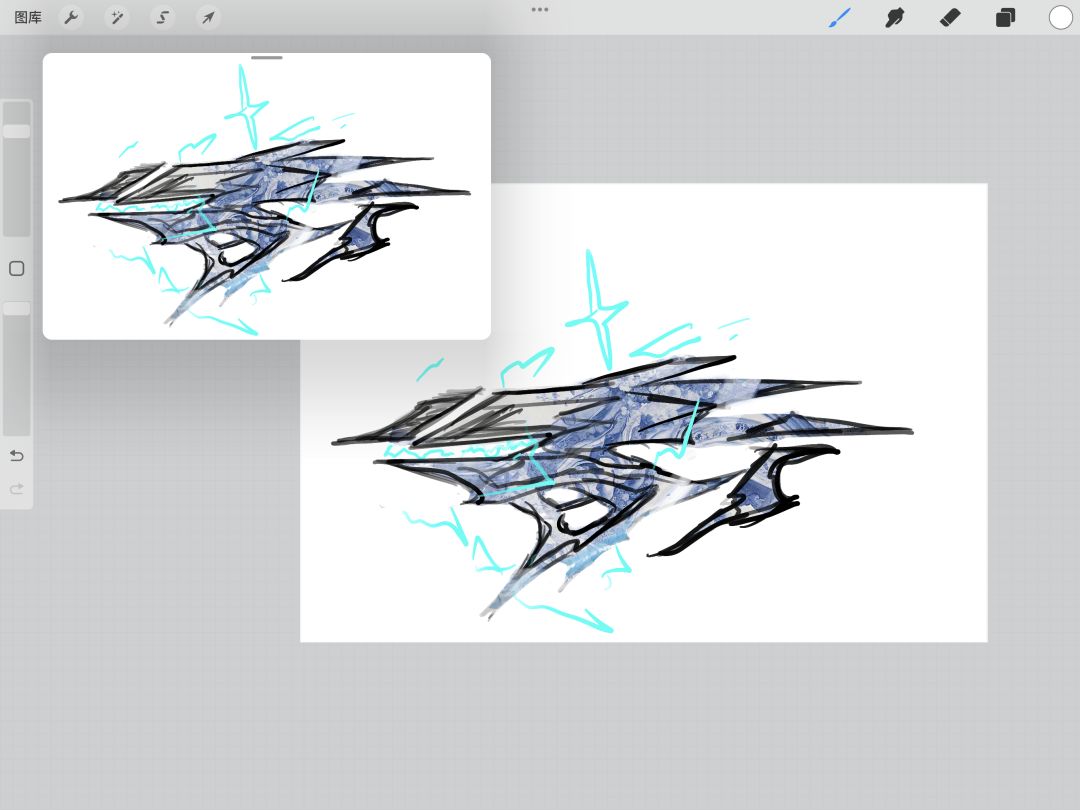
Task: Click the reference window grab handle
Action: pos(267,57)
